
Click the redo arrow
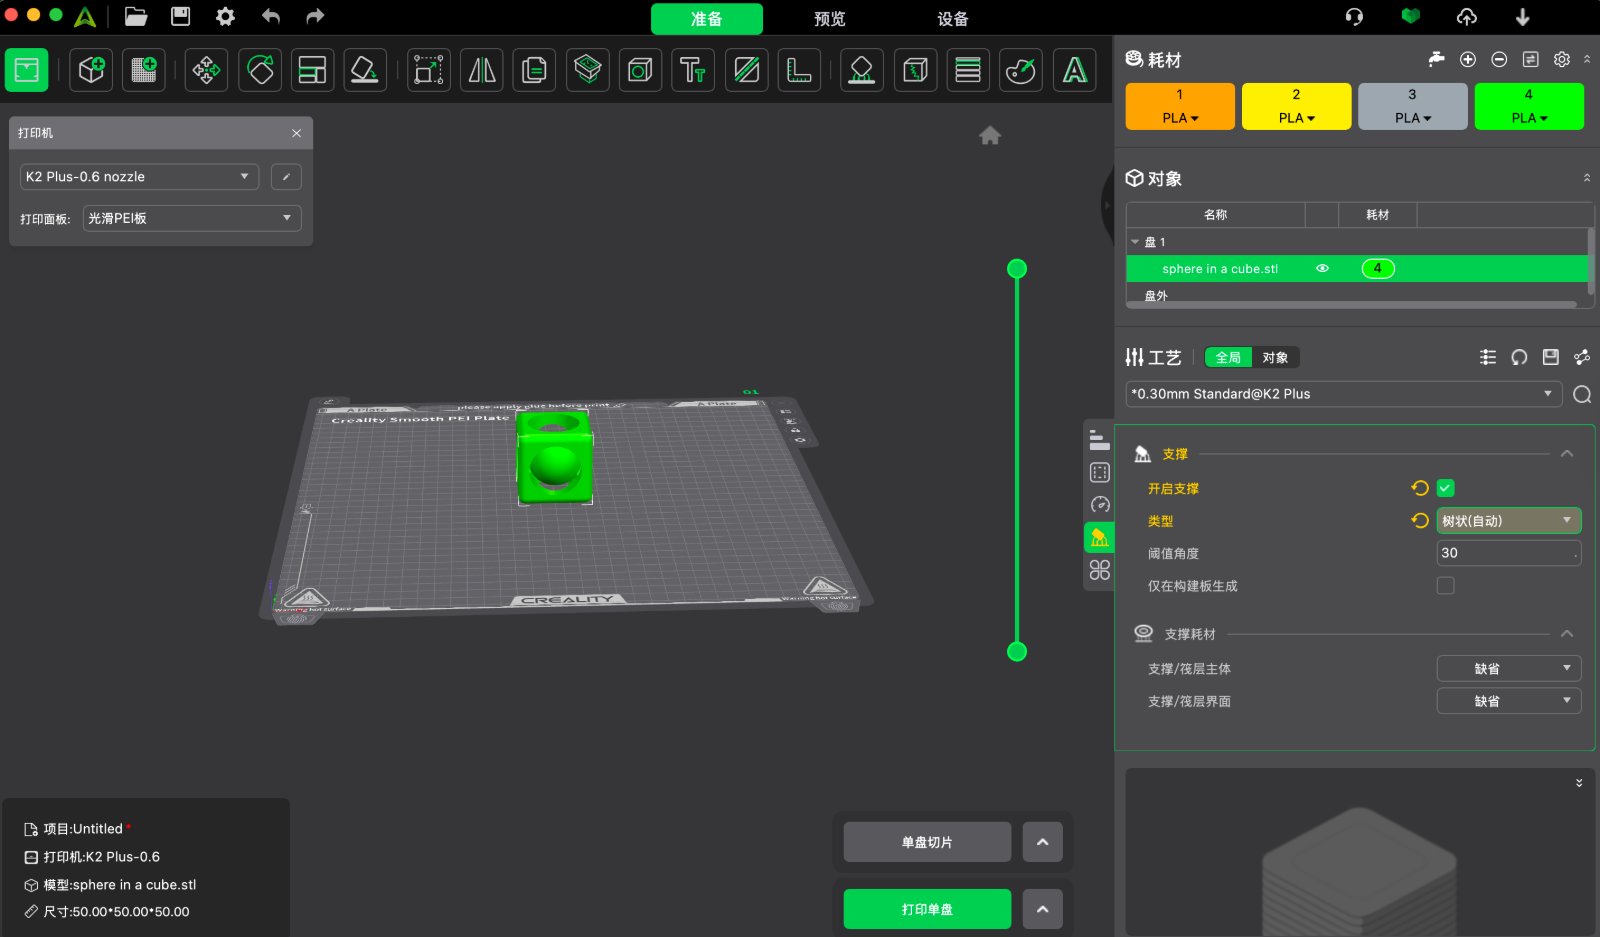click(315, 17)
